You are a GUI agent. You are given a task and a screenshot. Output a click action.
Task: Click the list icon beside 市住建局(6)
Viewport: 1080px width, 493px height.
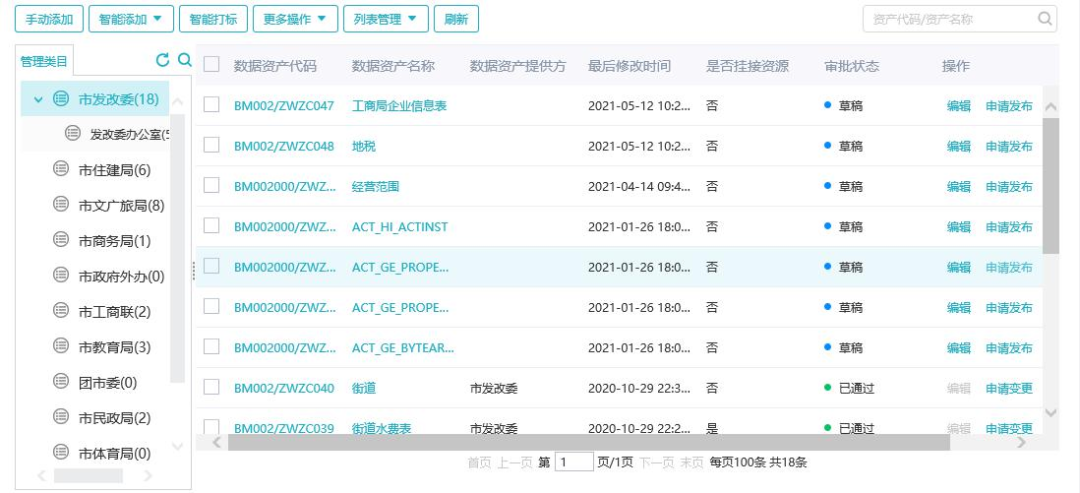60,170
